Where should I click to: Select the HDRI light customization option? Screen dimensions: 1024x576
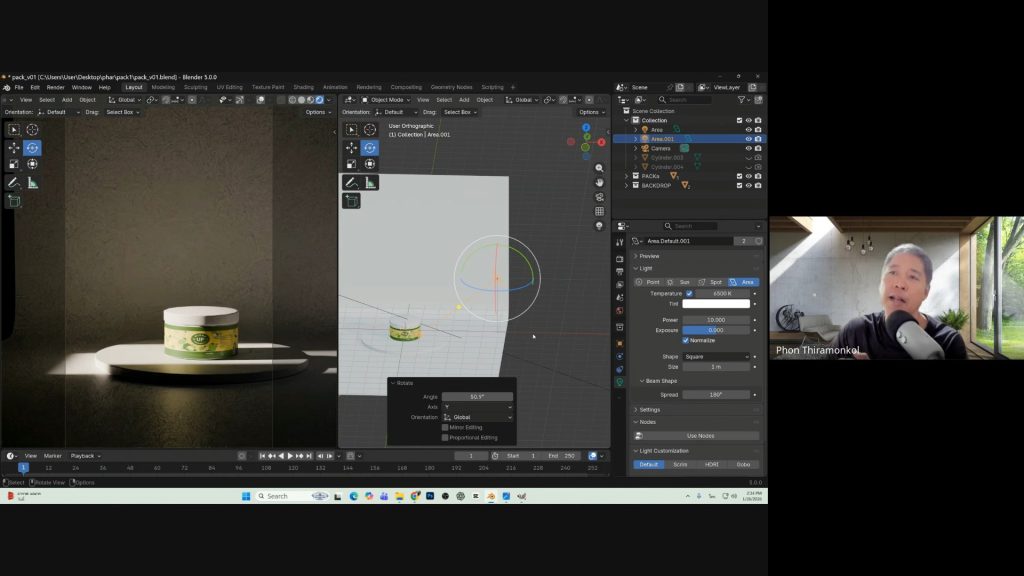pyautogui.click(x=711, y=464)
